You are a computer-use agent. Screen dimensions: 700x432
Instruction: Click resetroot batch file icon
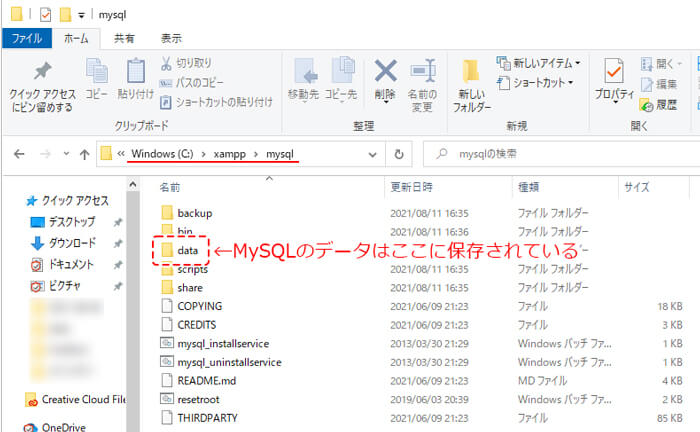coord(167,399)
